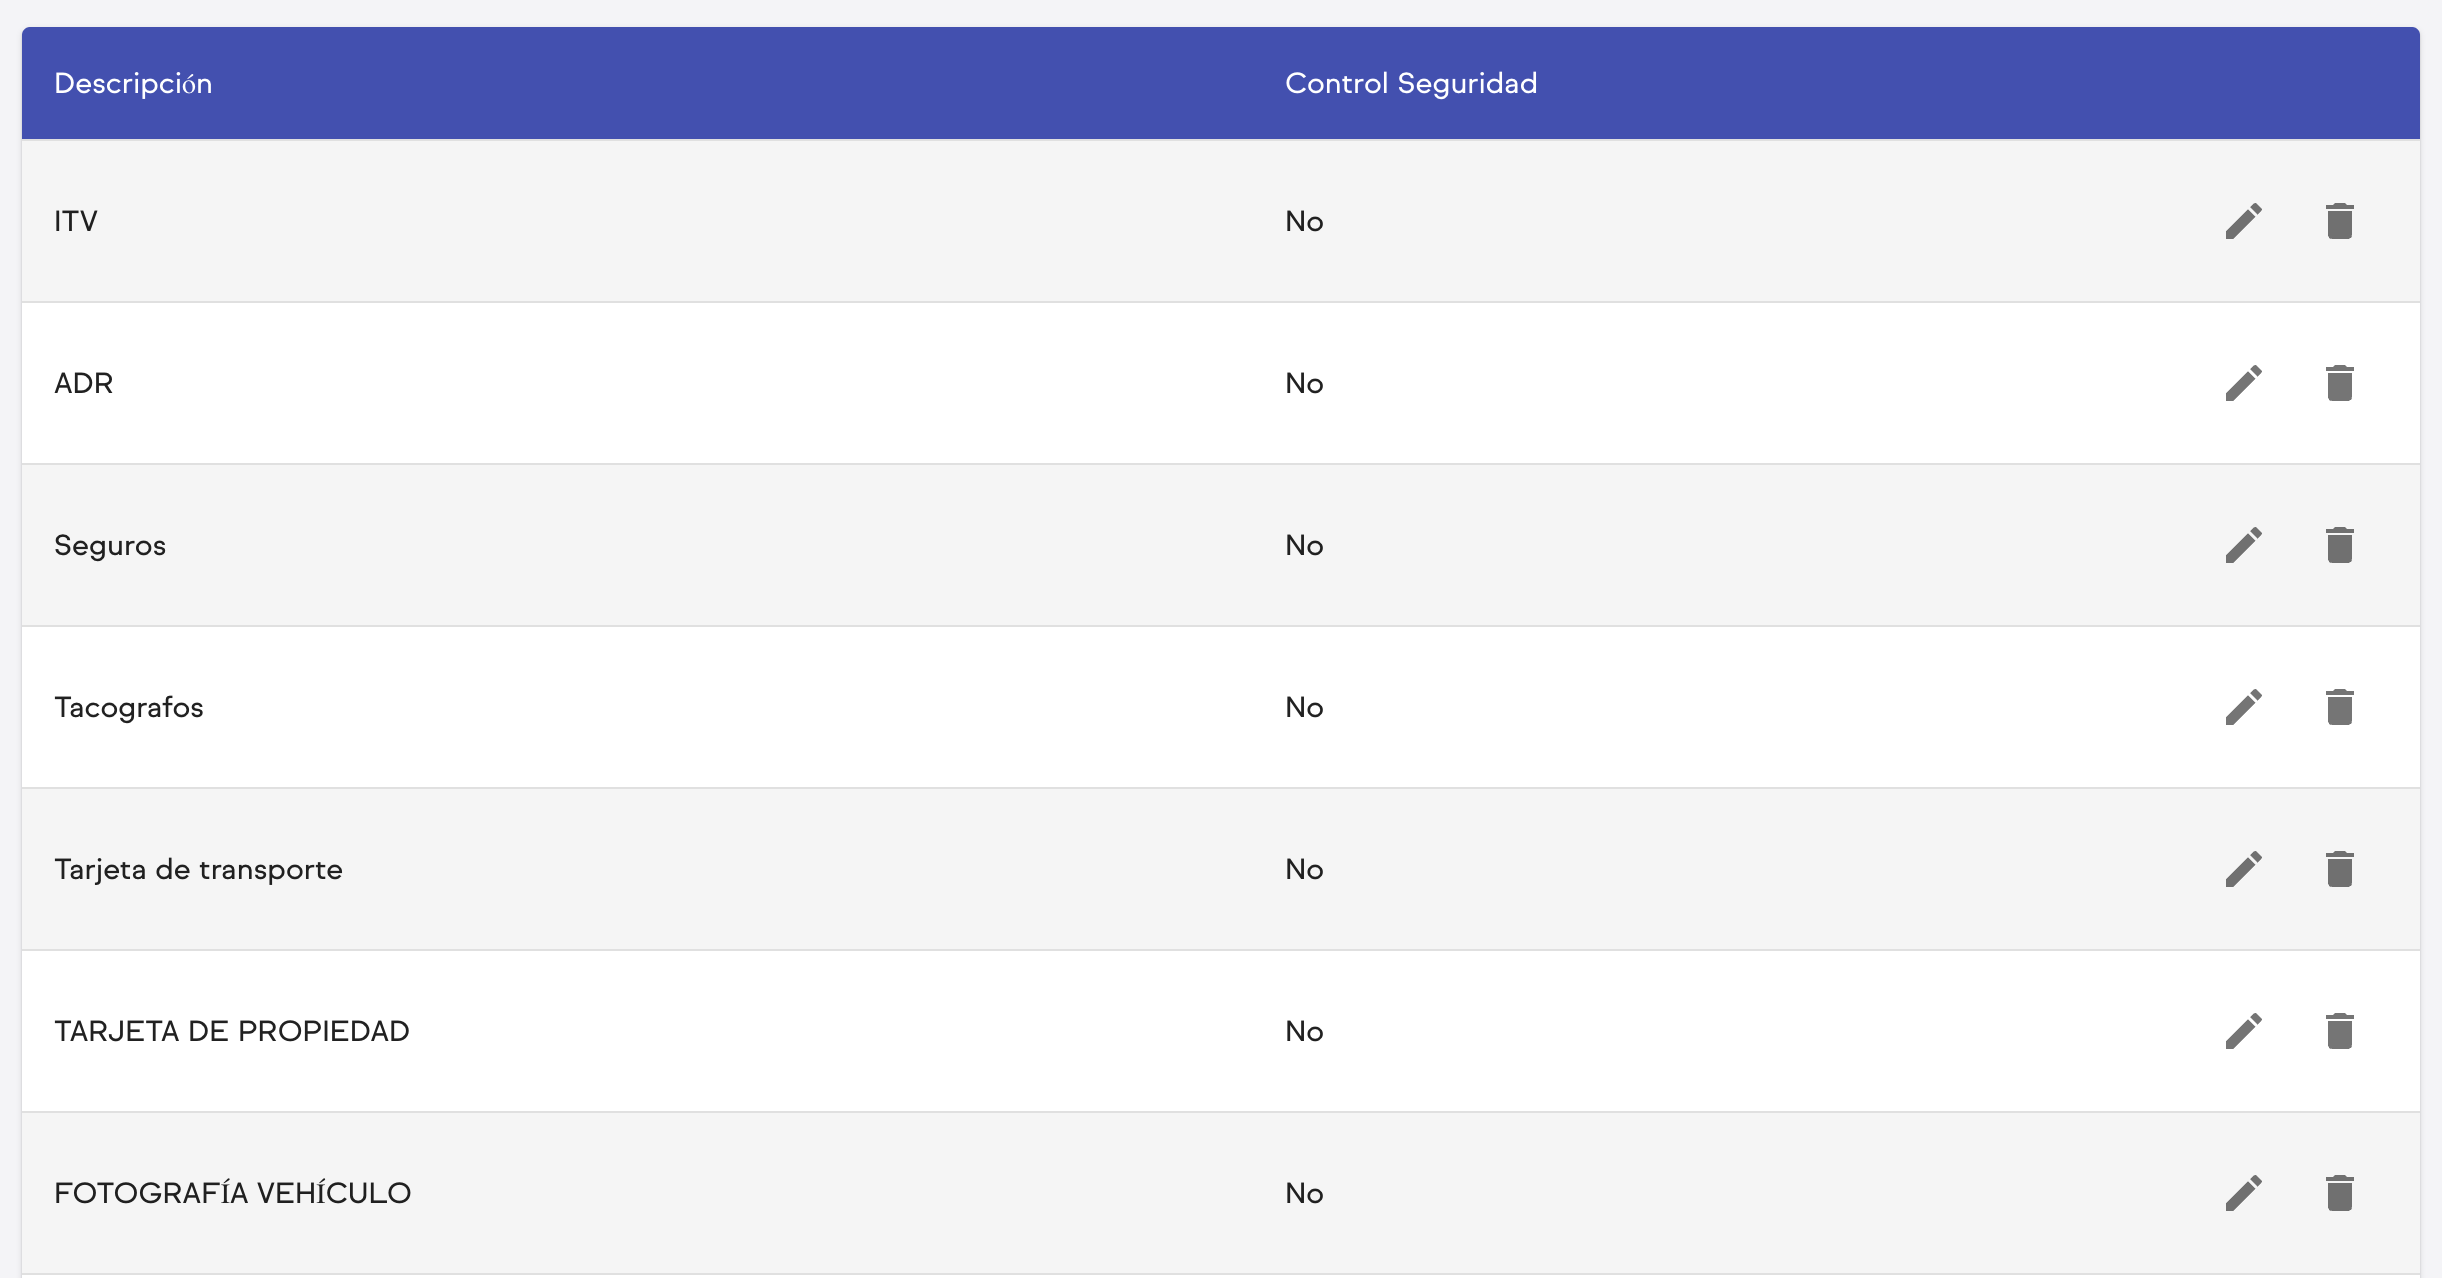Edit Tarjeta de transporte row
The width and height of the screenshot is (2442, 1278).
(2243, 869)
